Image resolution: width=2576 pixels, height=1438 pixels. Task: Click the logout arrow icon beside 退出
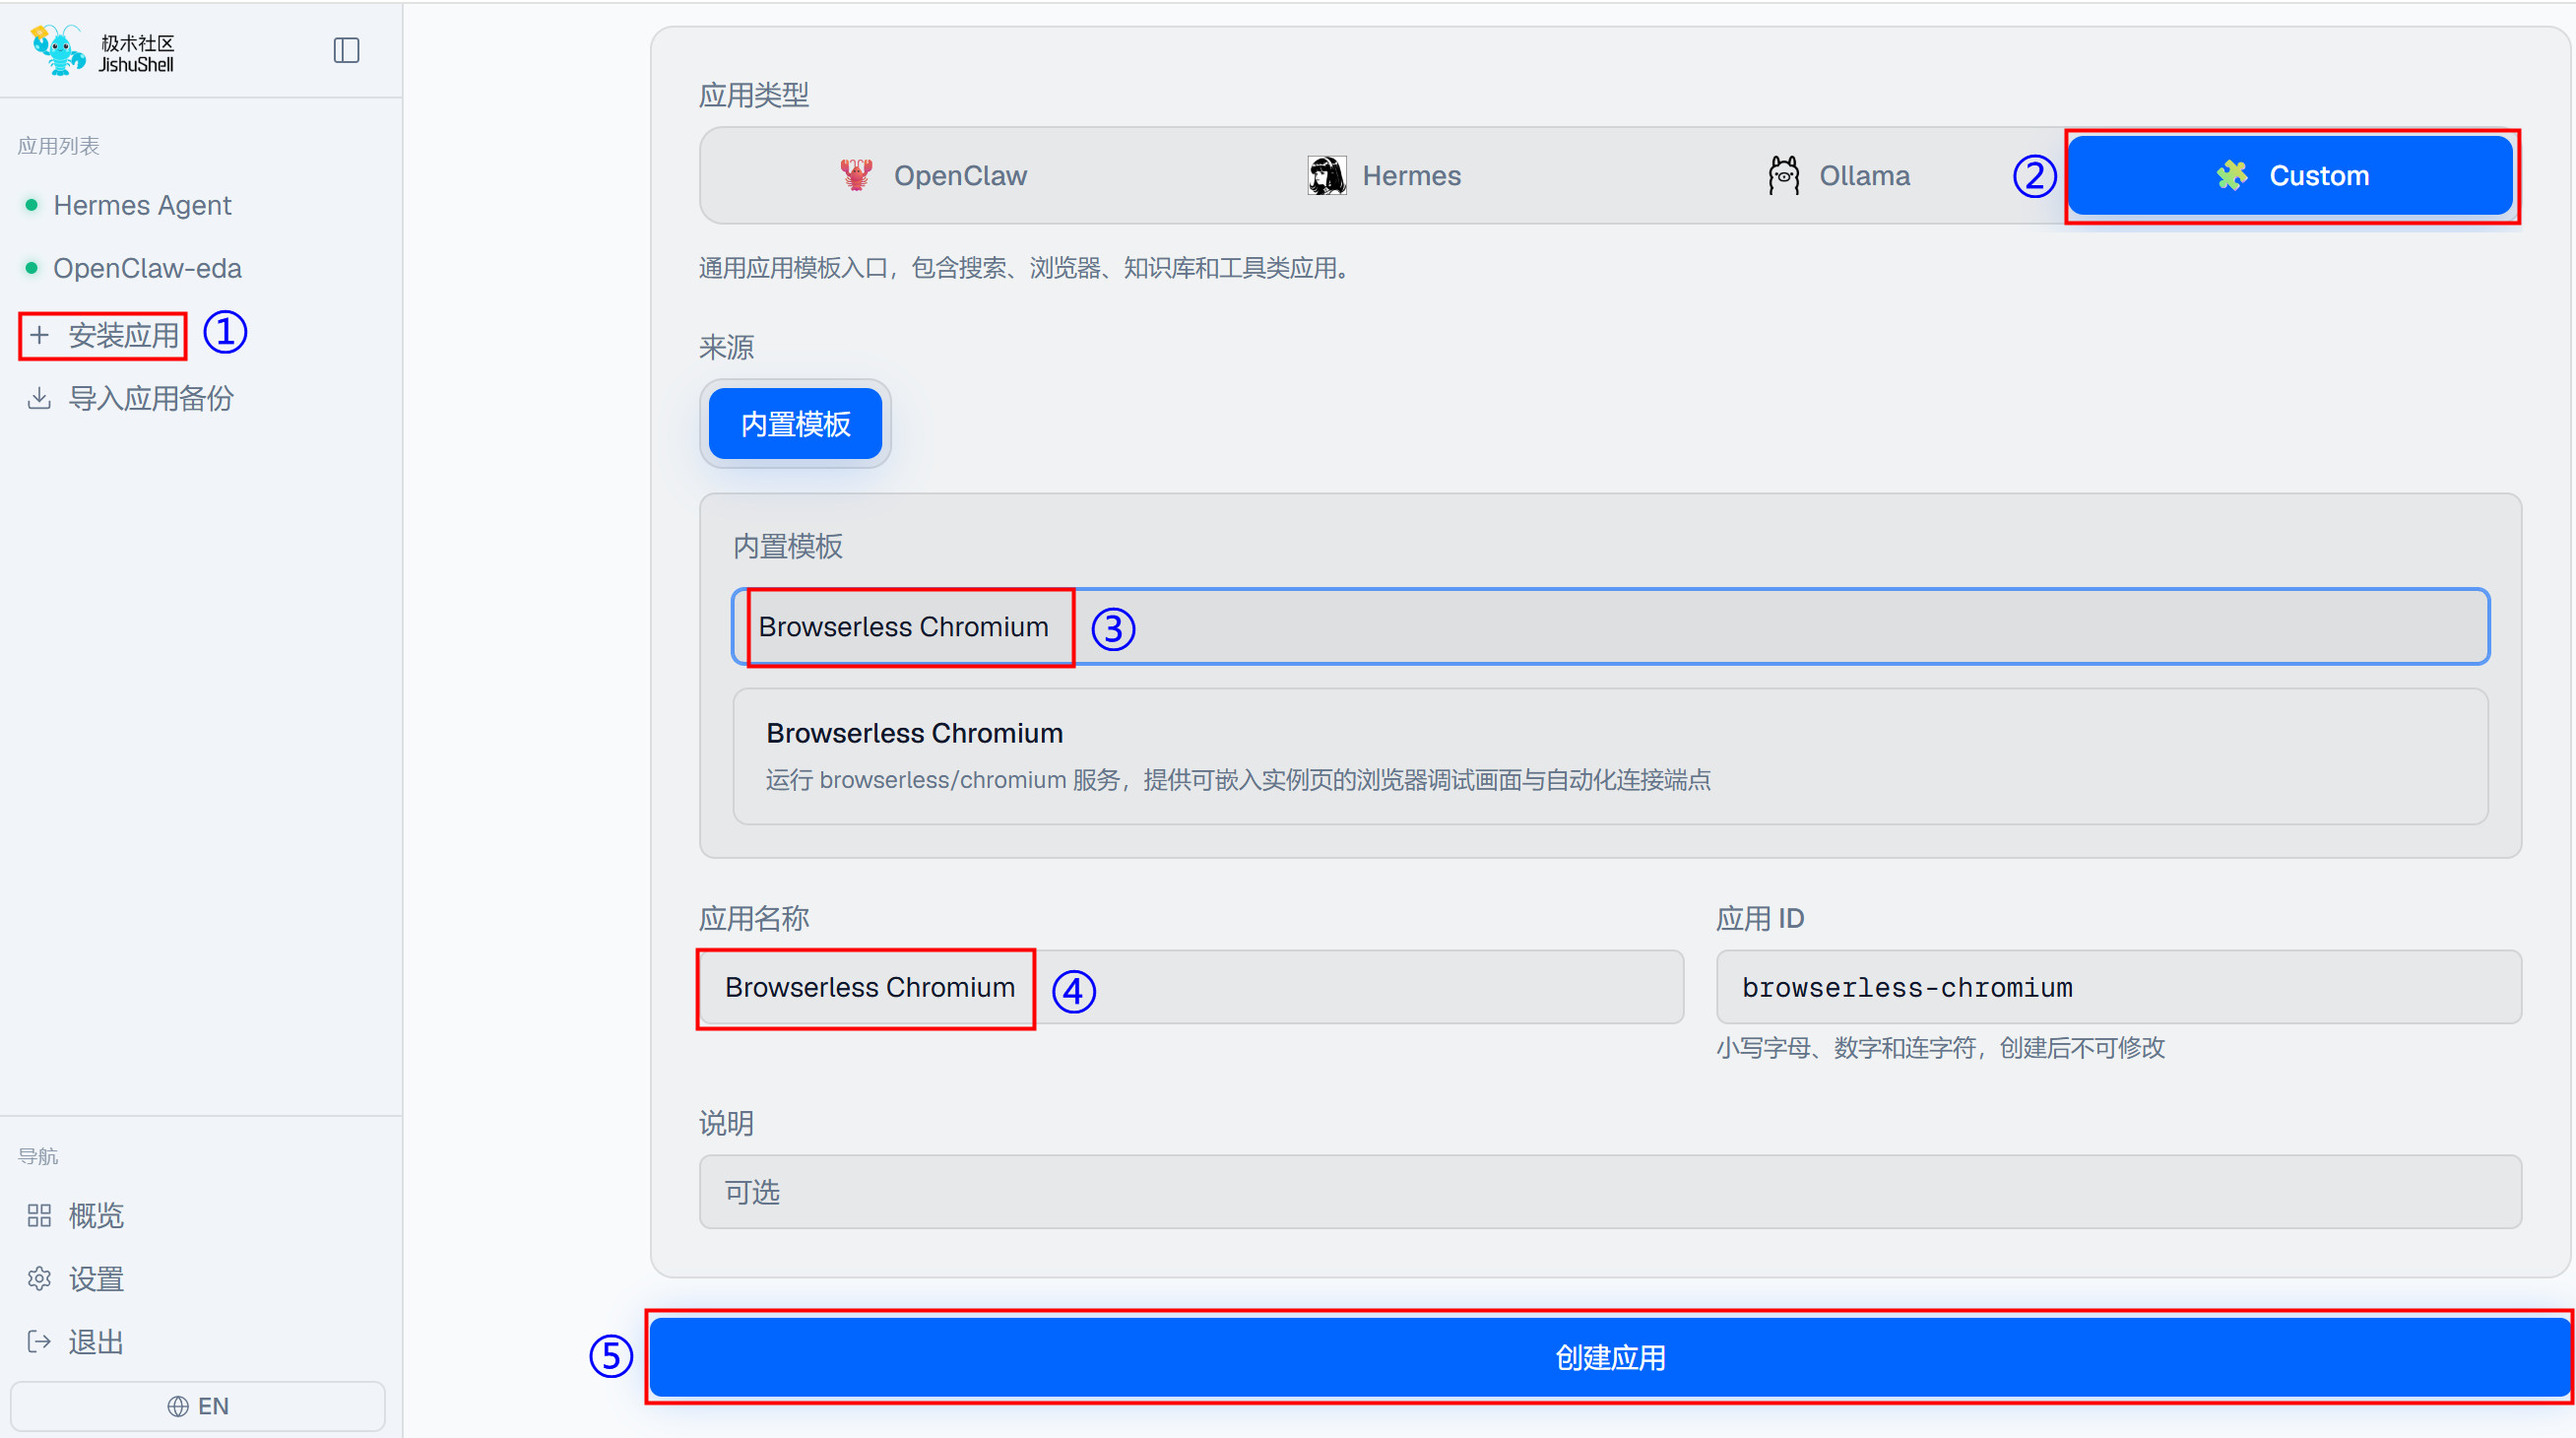pyautogui.click(x=39, y=1342)
